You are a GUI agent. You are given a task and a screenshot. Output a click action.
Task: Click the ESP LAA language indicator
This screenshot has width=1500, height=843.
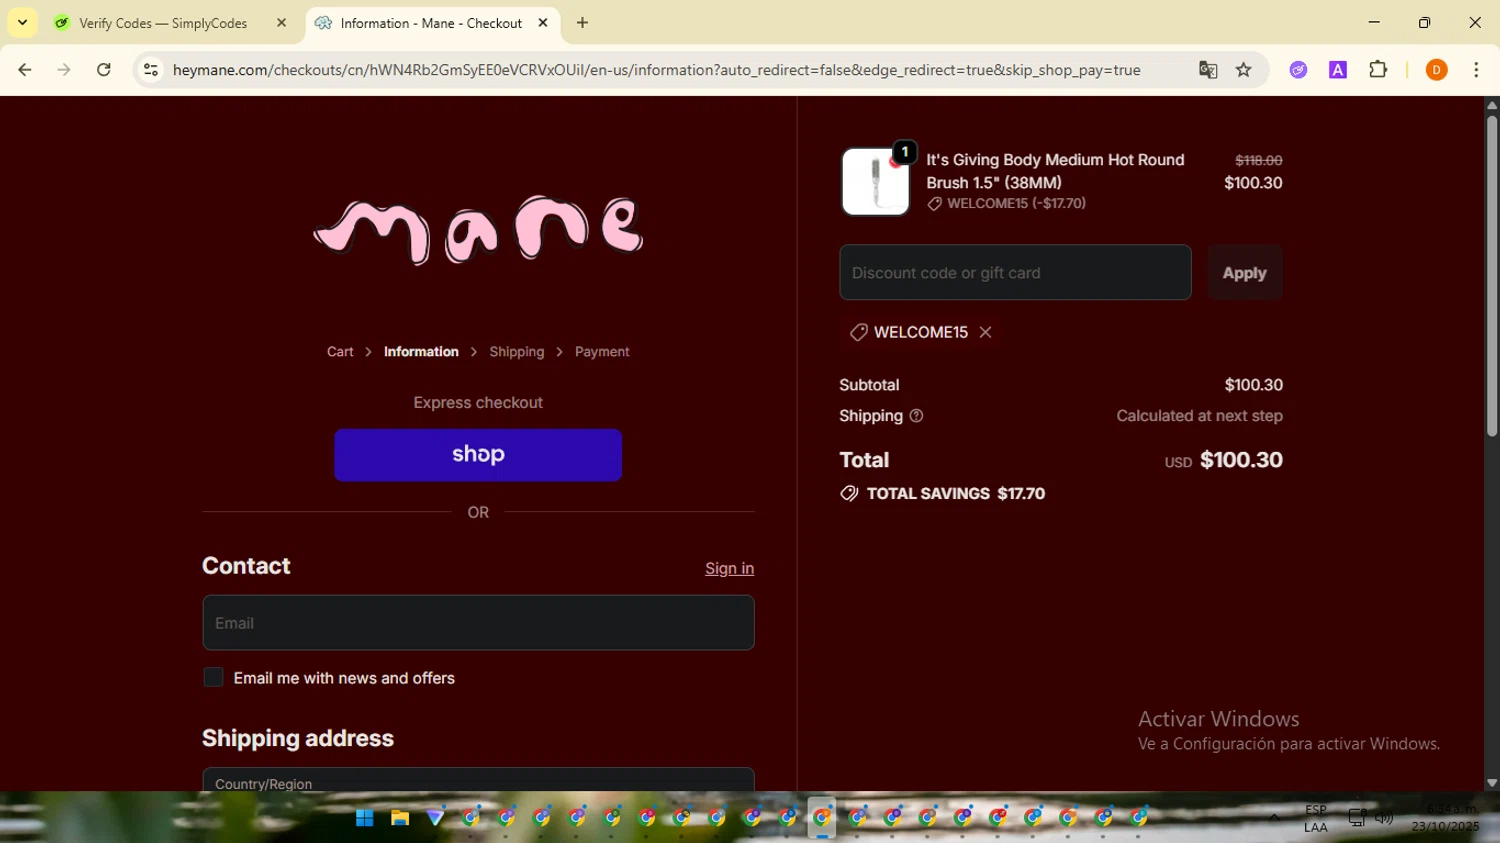coord(1316,818)
